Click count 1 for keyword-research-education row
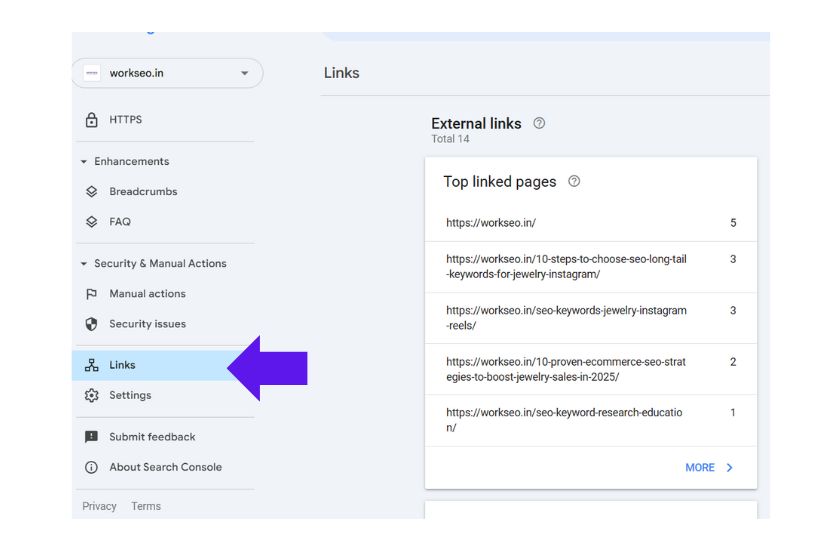The width and height of the screenshot is (826, 551). tap(733, 412)
